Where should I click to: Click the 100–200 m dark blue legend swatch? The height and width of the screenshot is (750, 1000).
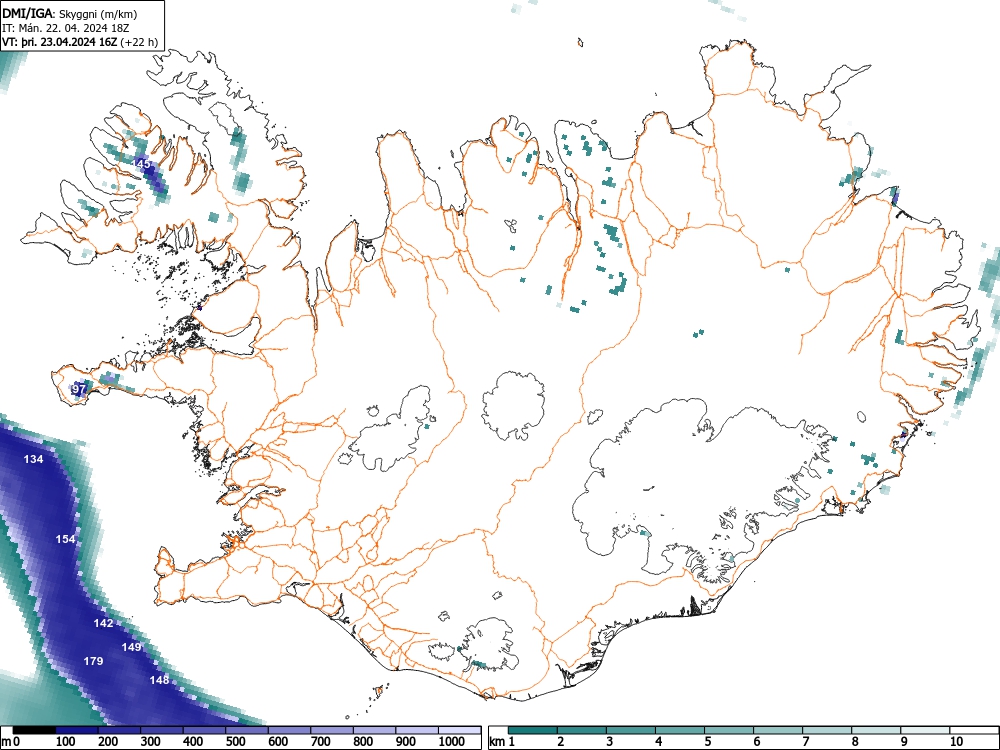77,730
